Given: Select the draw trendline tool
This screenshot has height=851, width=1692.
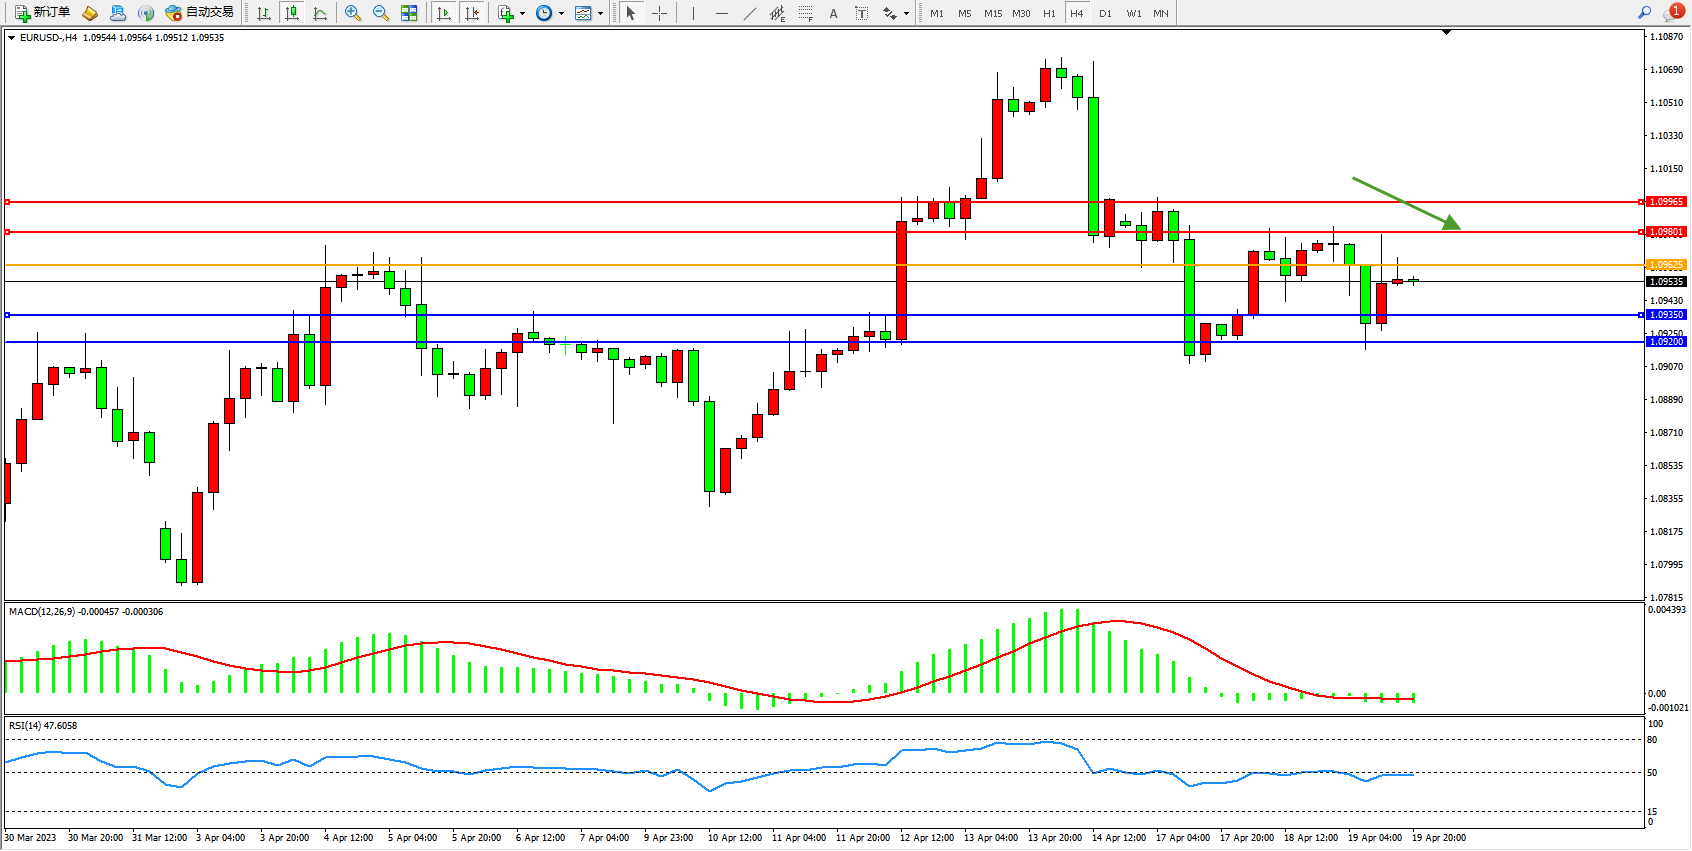Looking at the screenshot, I should pos(749,13).
